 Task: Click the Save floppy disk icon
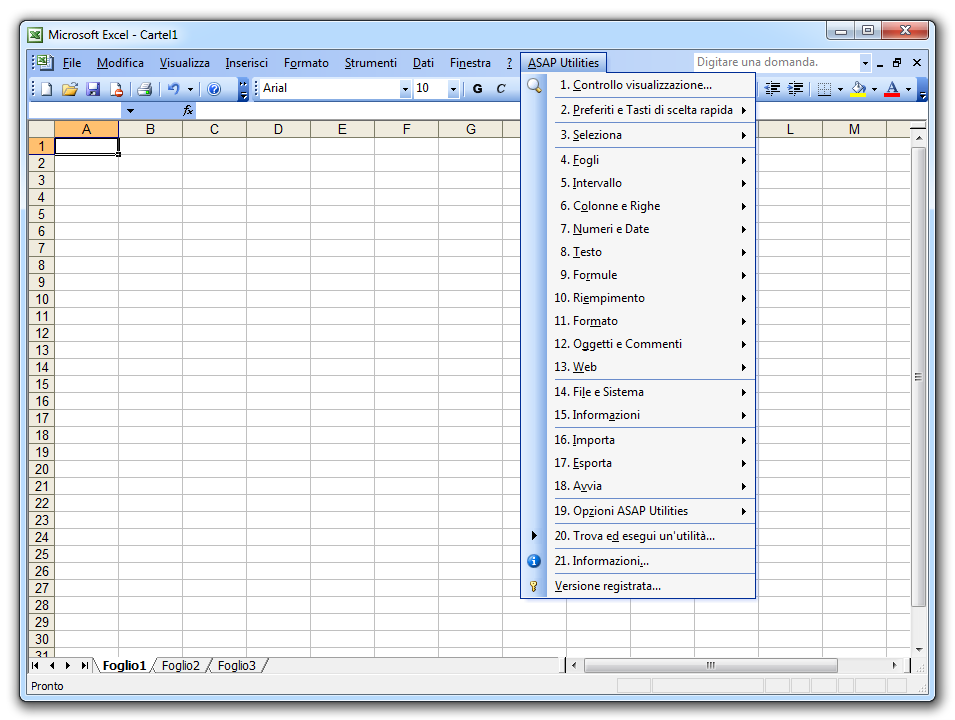click(x=93, y=90)
